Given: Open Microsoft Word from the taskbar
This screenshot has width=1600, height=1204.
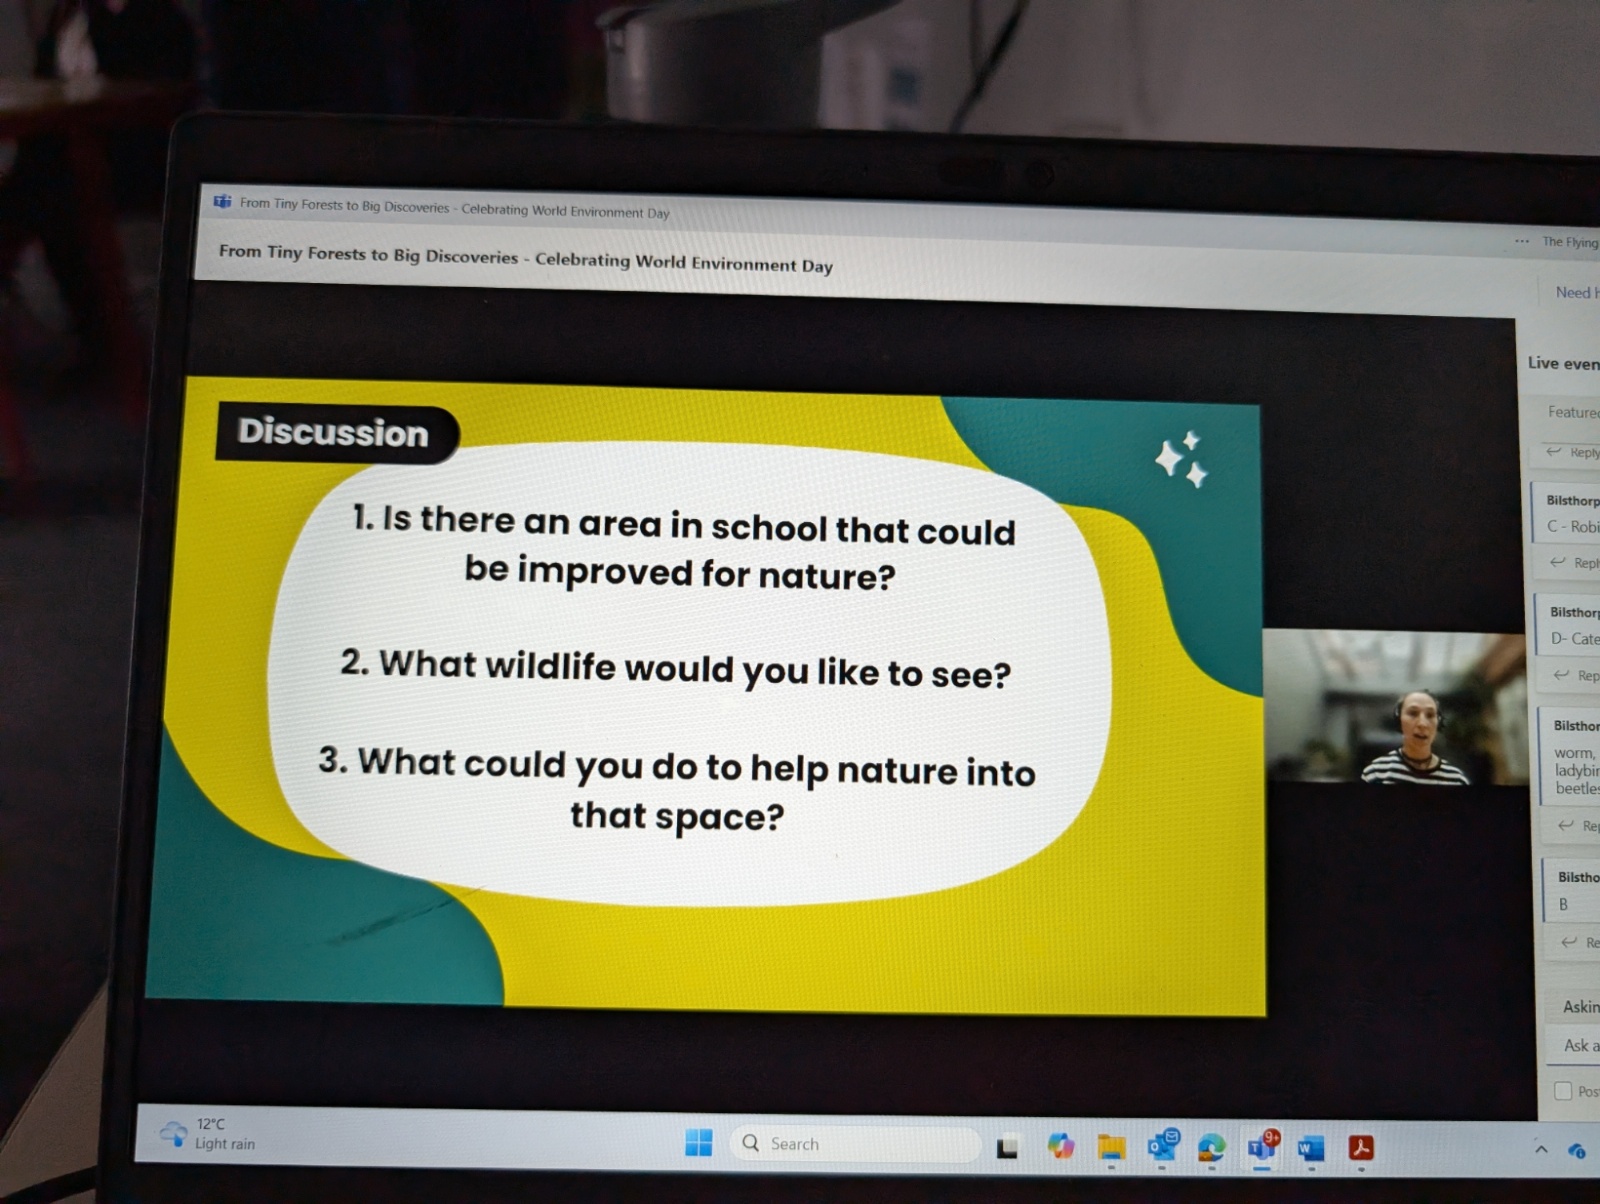Looking at the screenshot, I should coord(1310,1149).
